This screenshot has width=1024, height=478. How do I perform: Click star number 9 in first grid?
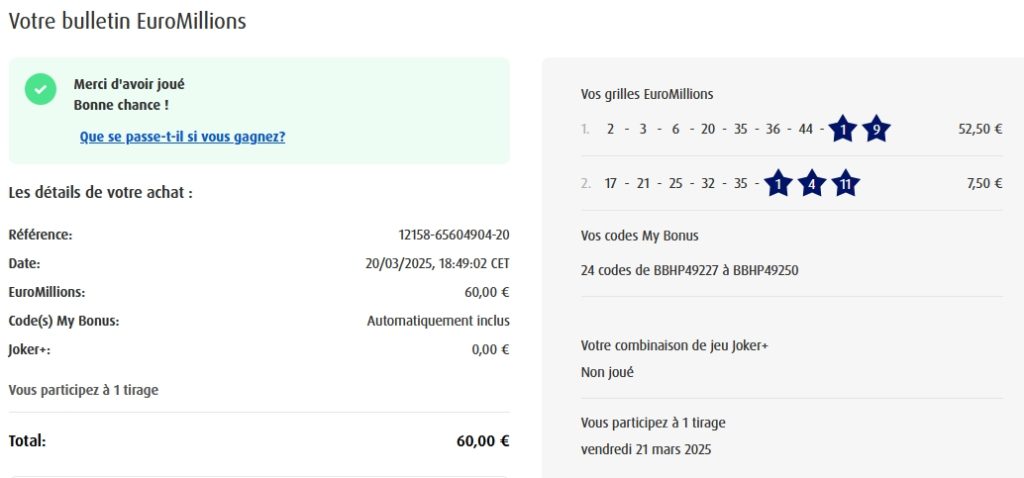click(x=876, y=129)
